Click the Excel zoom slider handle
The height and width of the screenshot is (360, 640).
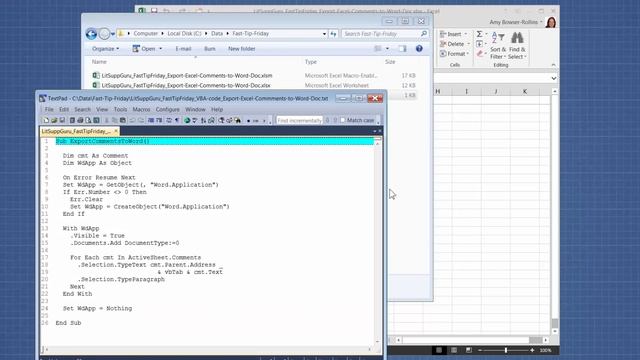click(x=506, y=350)
